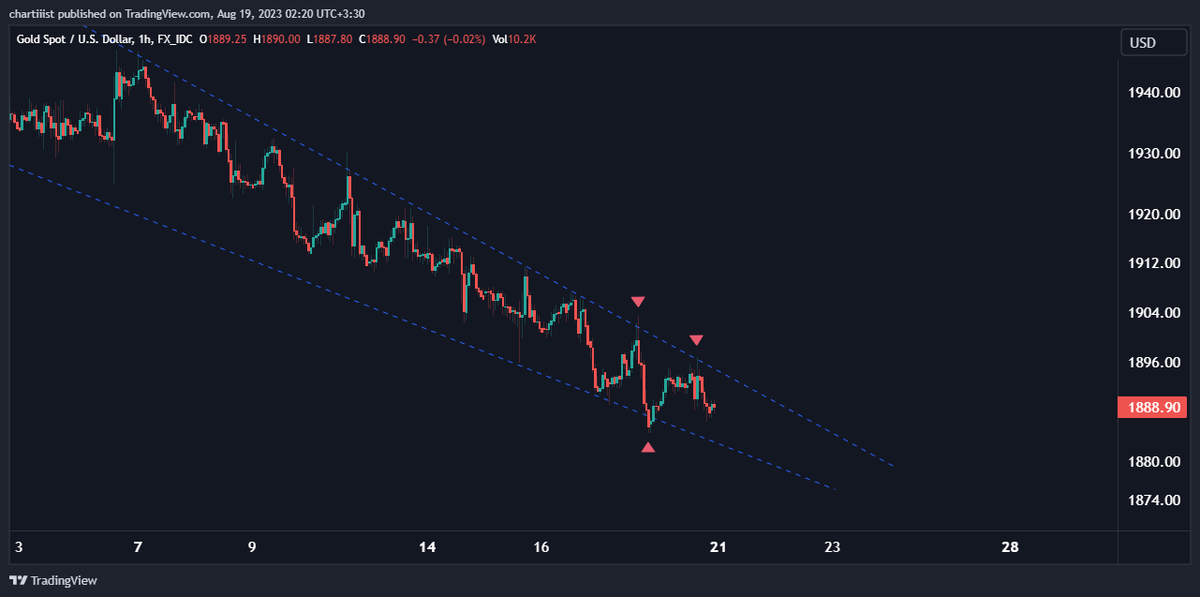
Task: Click price axis label 1912.00
Action: pos(1155,263)
